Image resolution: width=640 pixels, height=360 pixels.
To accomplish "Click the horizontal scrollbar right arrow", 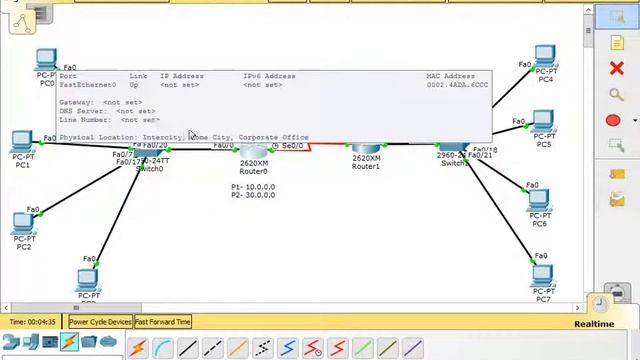I will click(x=578, y=308).
